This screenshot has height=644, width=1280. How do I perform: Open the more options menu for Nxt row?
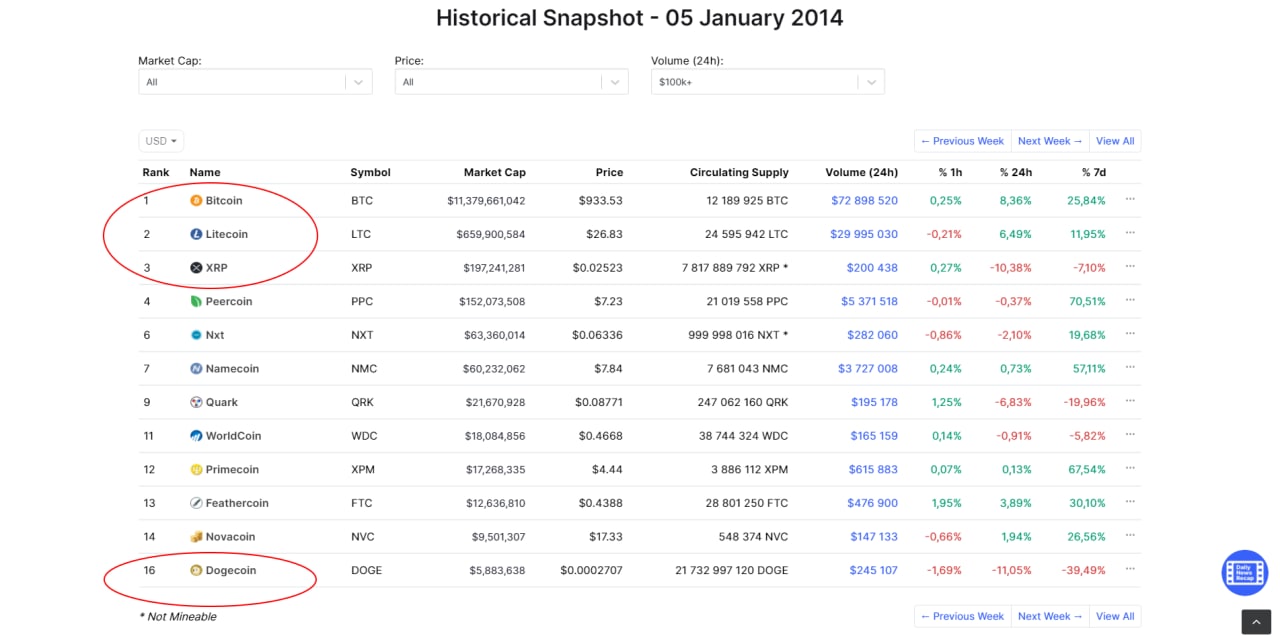click(x=1130, y=333)
